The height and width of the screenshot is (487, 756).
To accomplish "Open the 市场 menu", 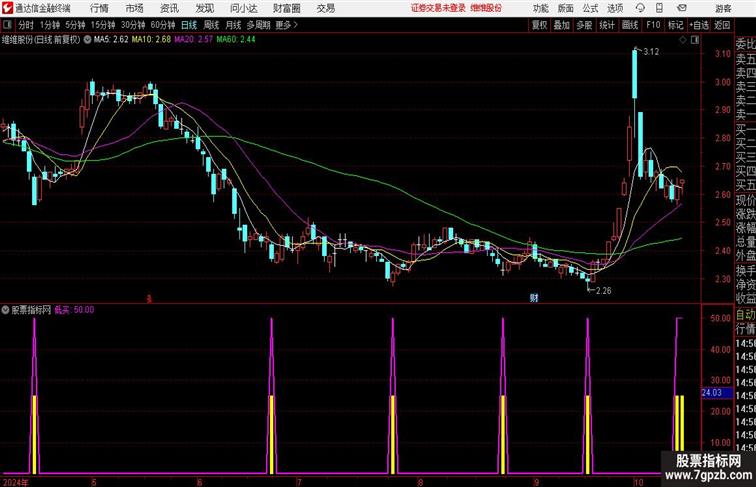I will tap(135, 8).
